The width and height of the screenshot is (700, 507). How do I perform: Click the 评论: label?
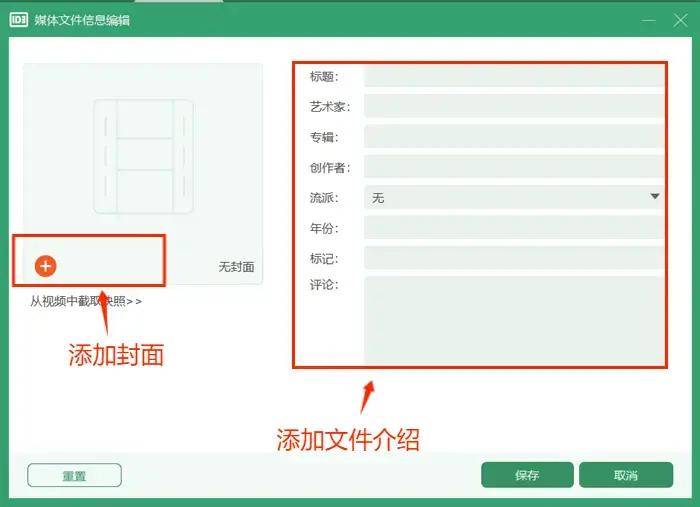pyautogui.click(x=324, y=285)
